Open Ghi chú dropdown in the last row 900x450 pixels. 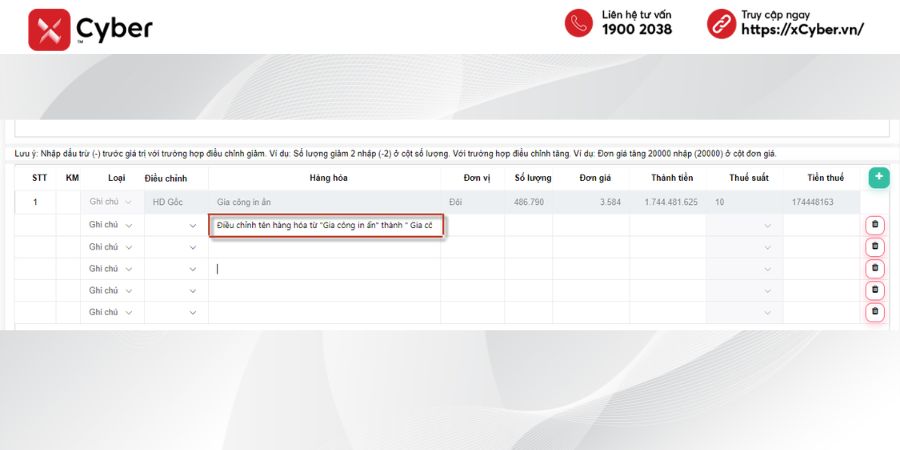[x=111, y=312]
